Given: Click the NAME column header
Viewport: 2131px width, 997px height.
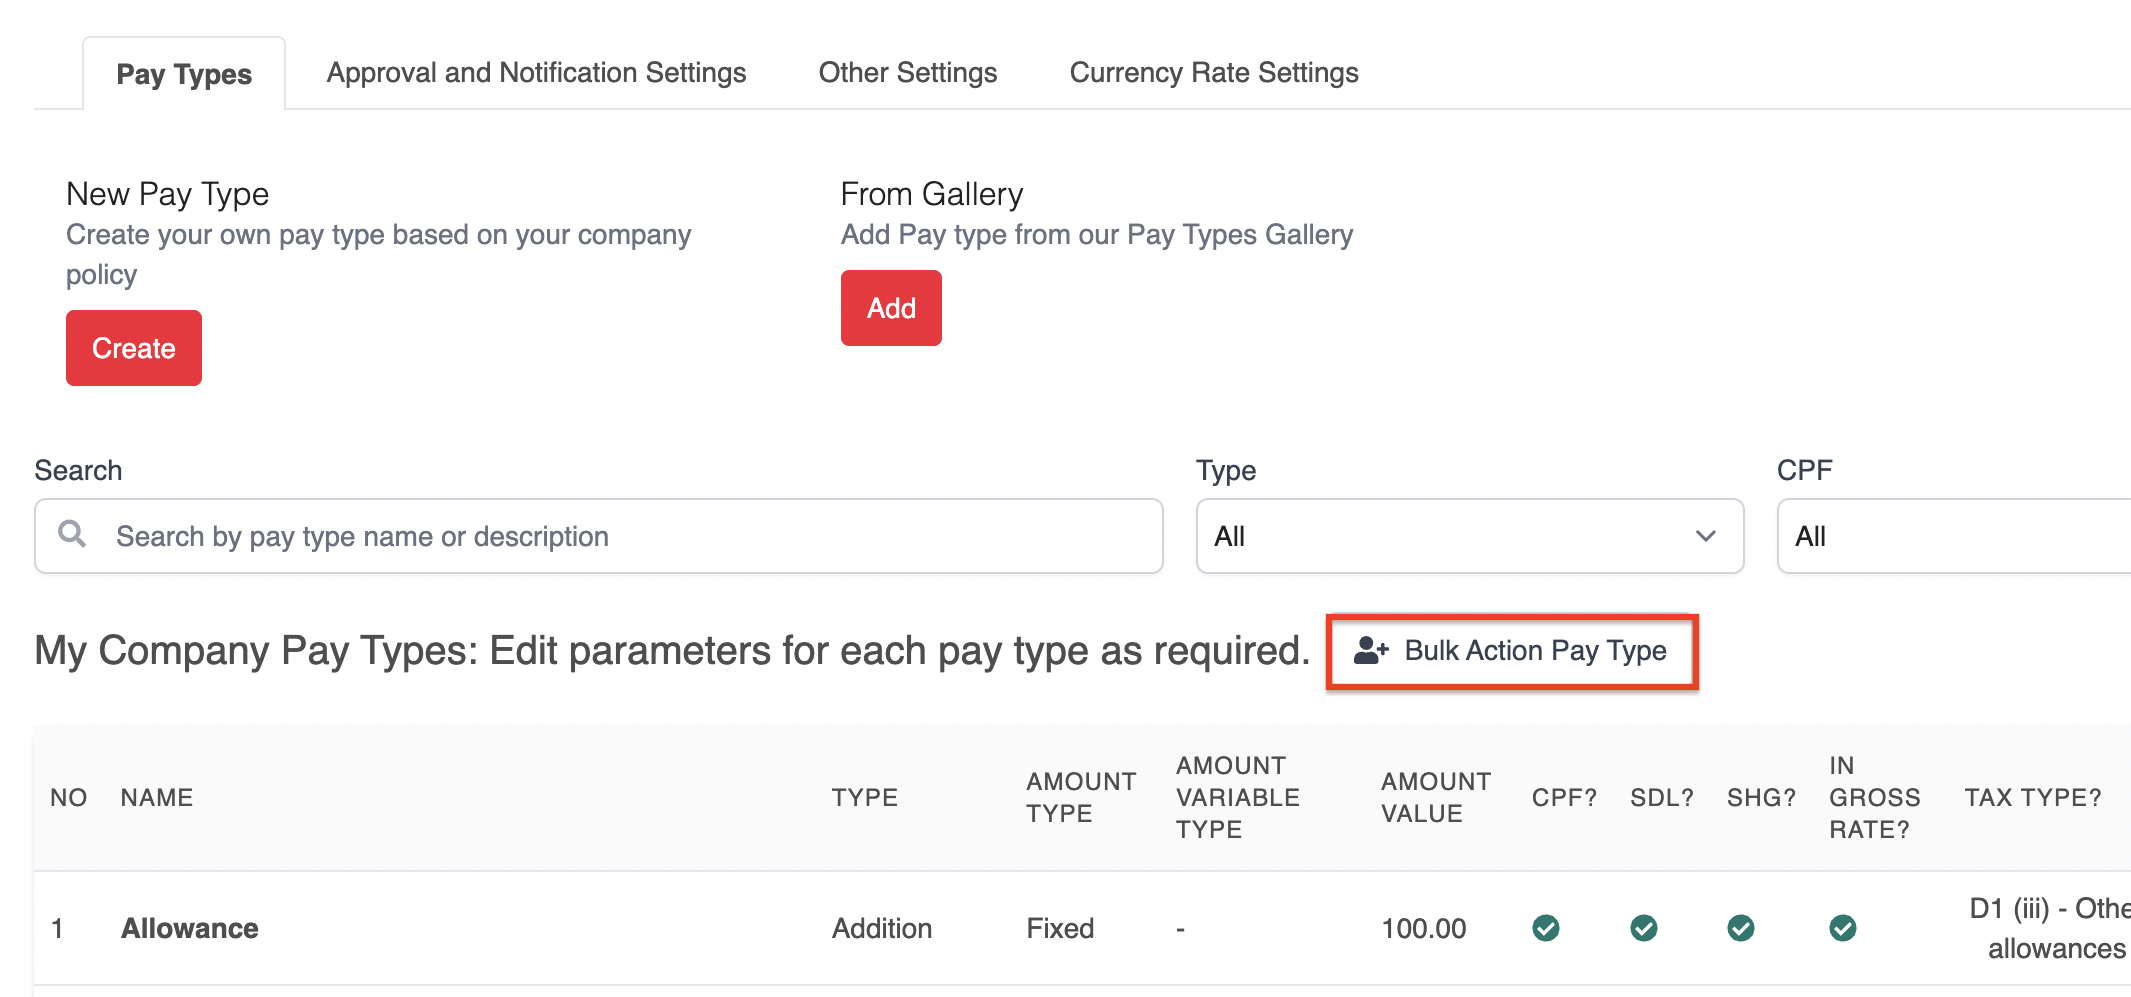Looking at the screenshot, I should (x=157, y=797).
